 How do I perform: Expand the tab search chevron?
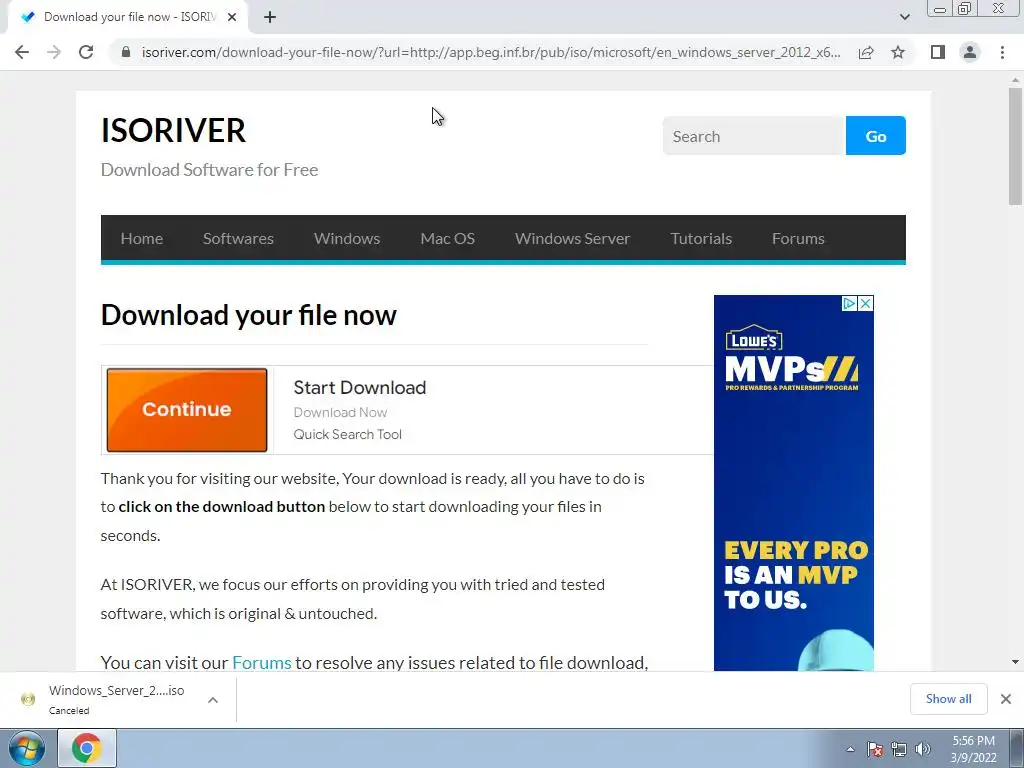click(x=904, y=17)
